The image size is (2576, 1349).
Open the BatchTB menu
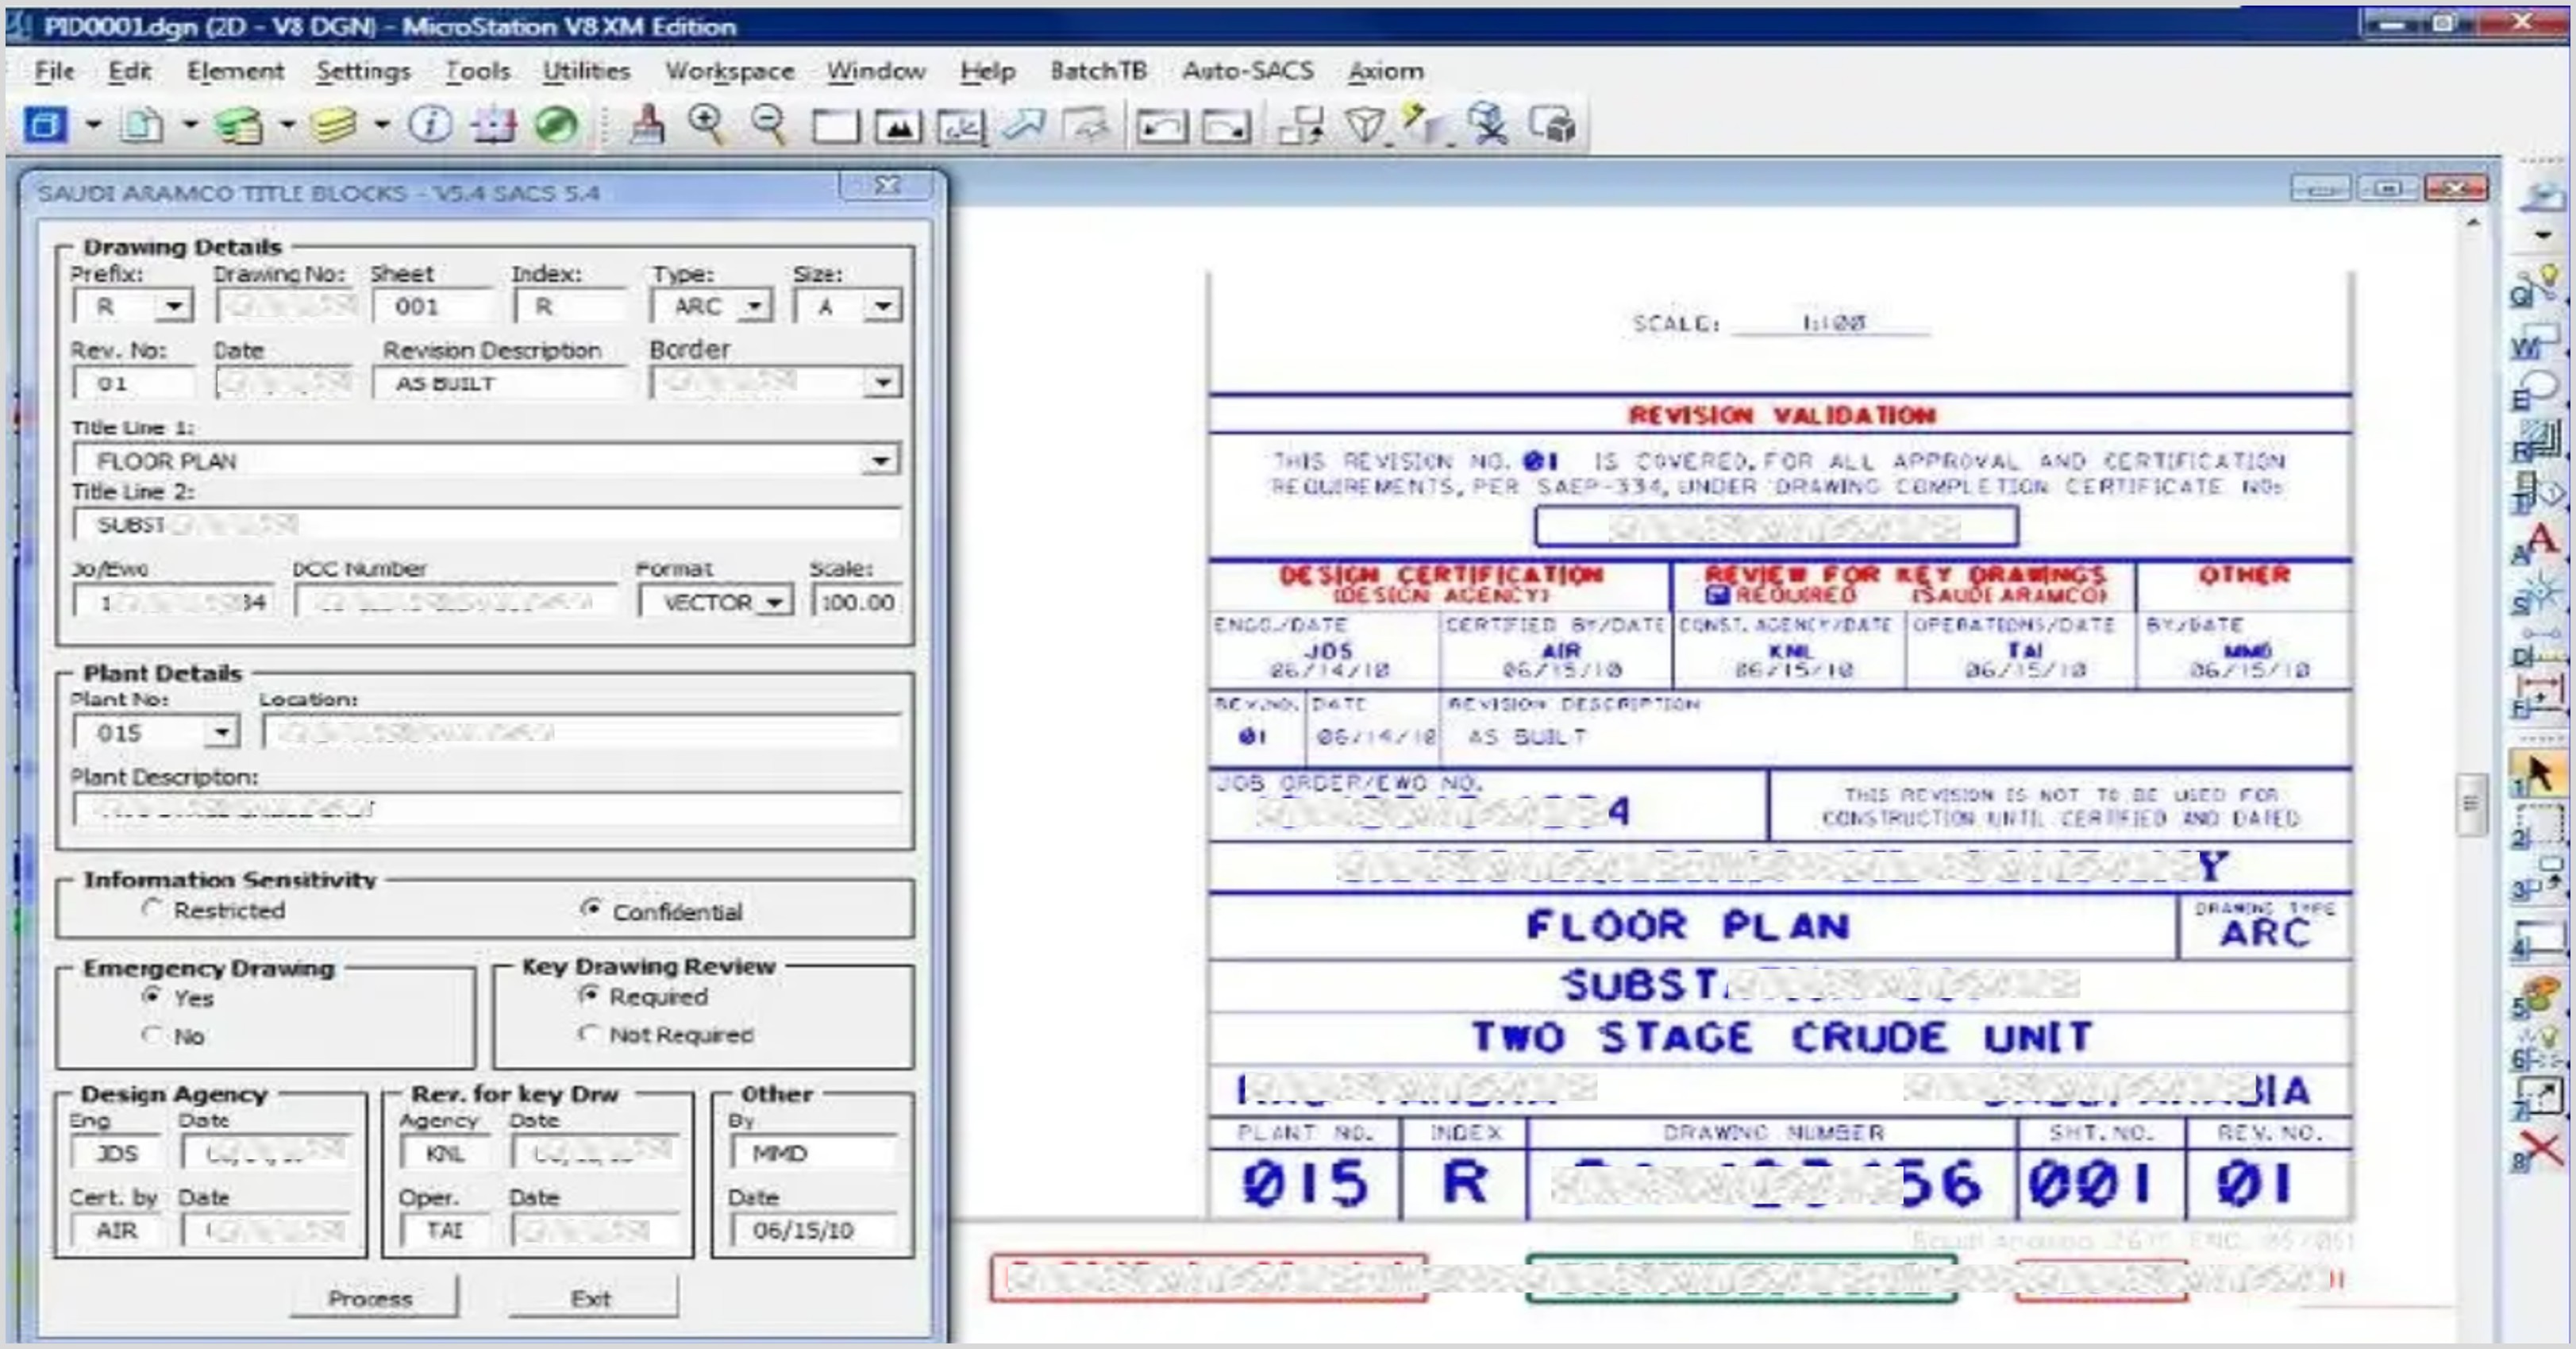point(1098,71)
